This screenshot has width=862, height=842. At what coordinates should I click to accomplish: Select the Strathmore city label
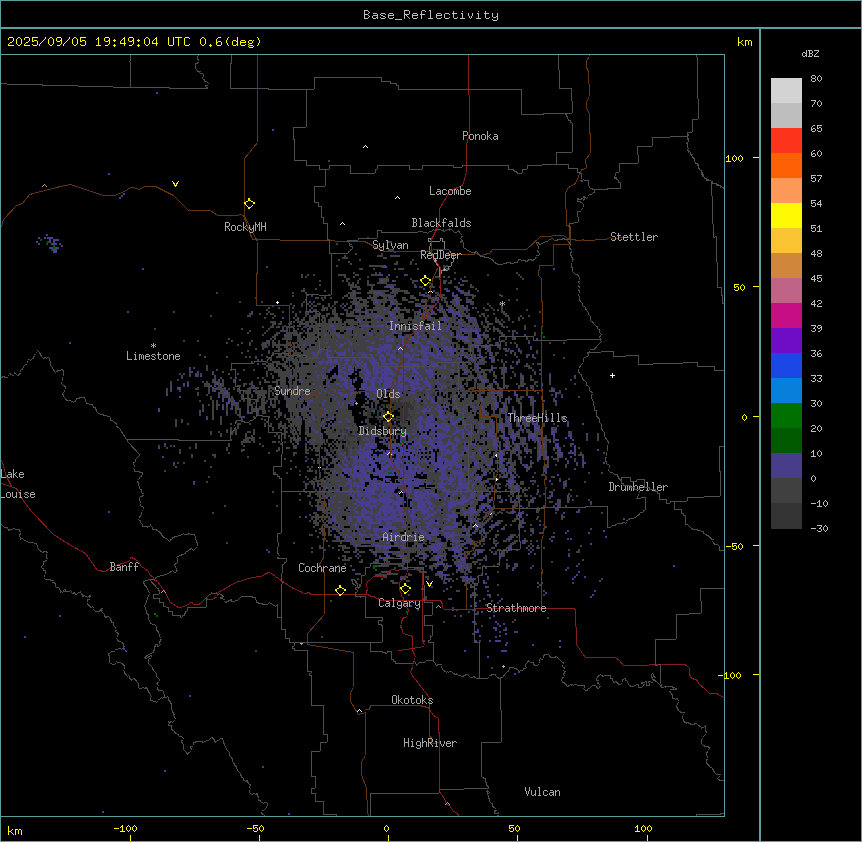[516, 608]
